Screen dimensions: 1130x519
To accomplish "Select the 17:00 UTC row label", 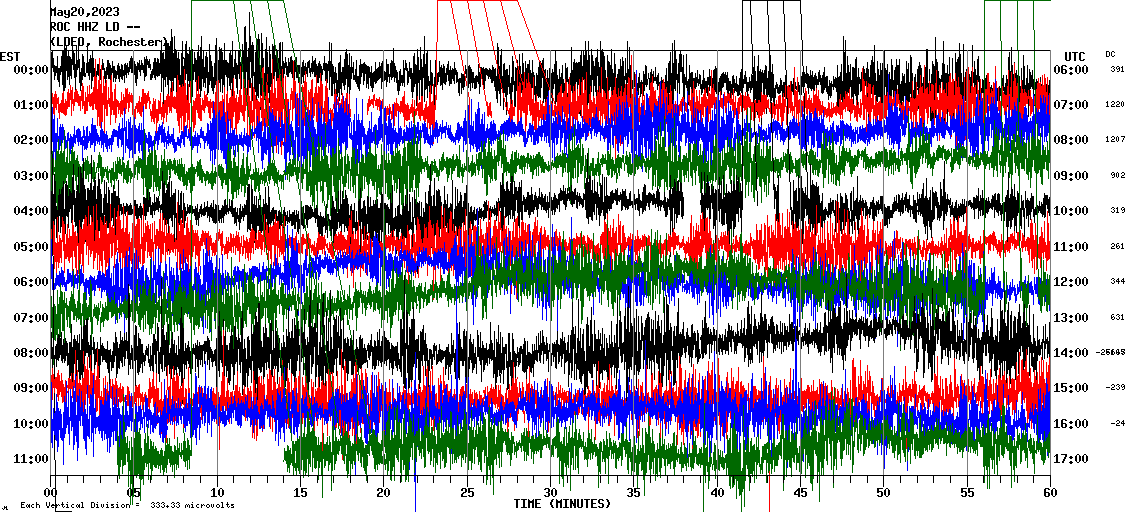I will coord(1069,459).
